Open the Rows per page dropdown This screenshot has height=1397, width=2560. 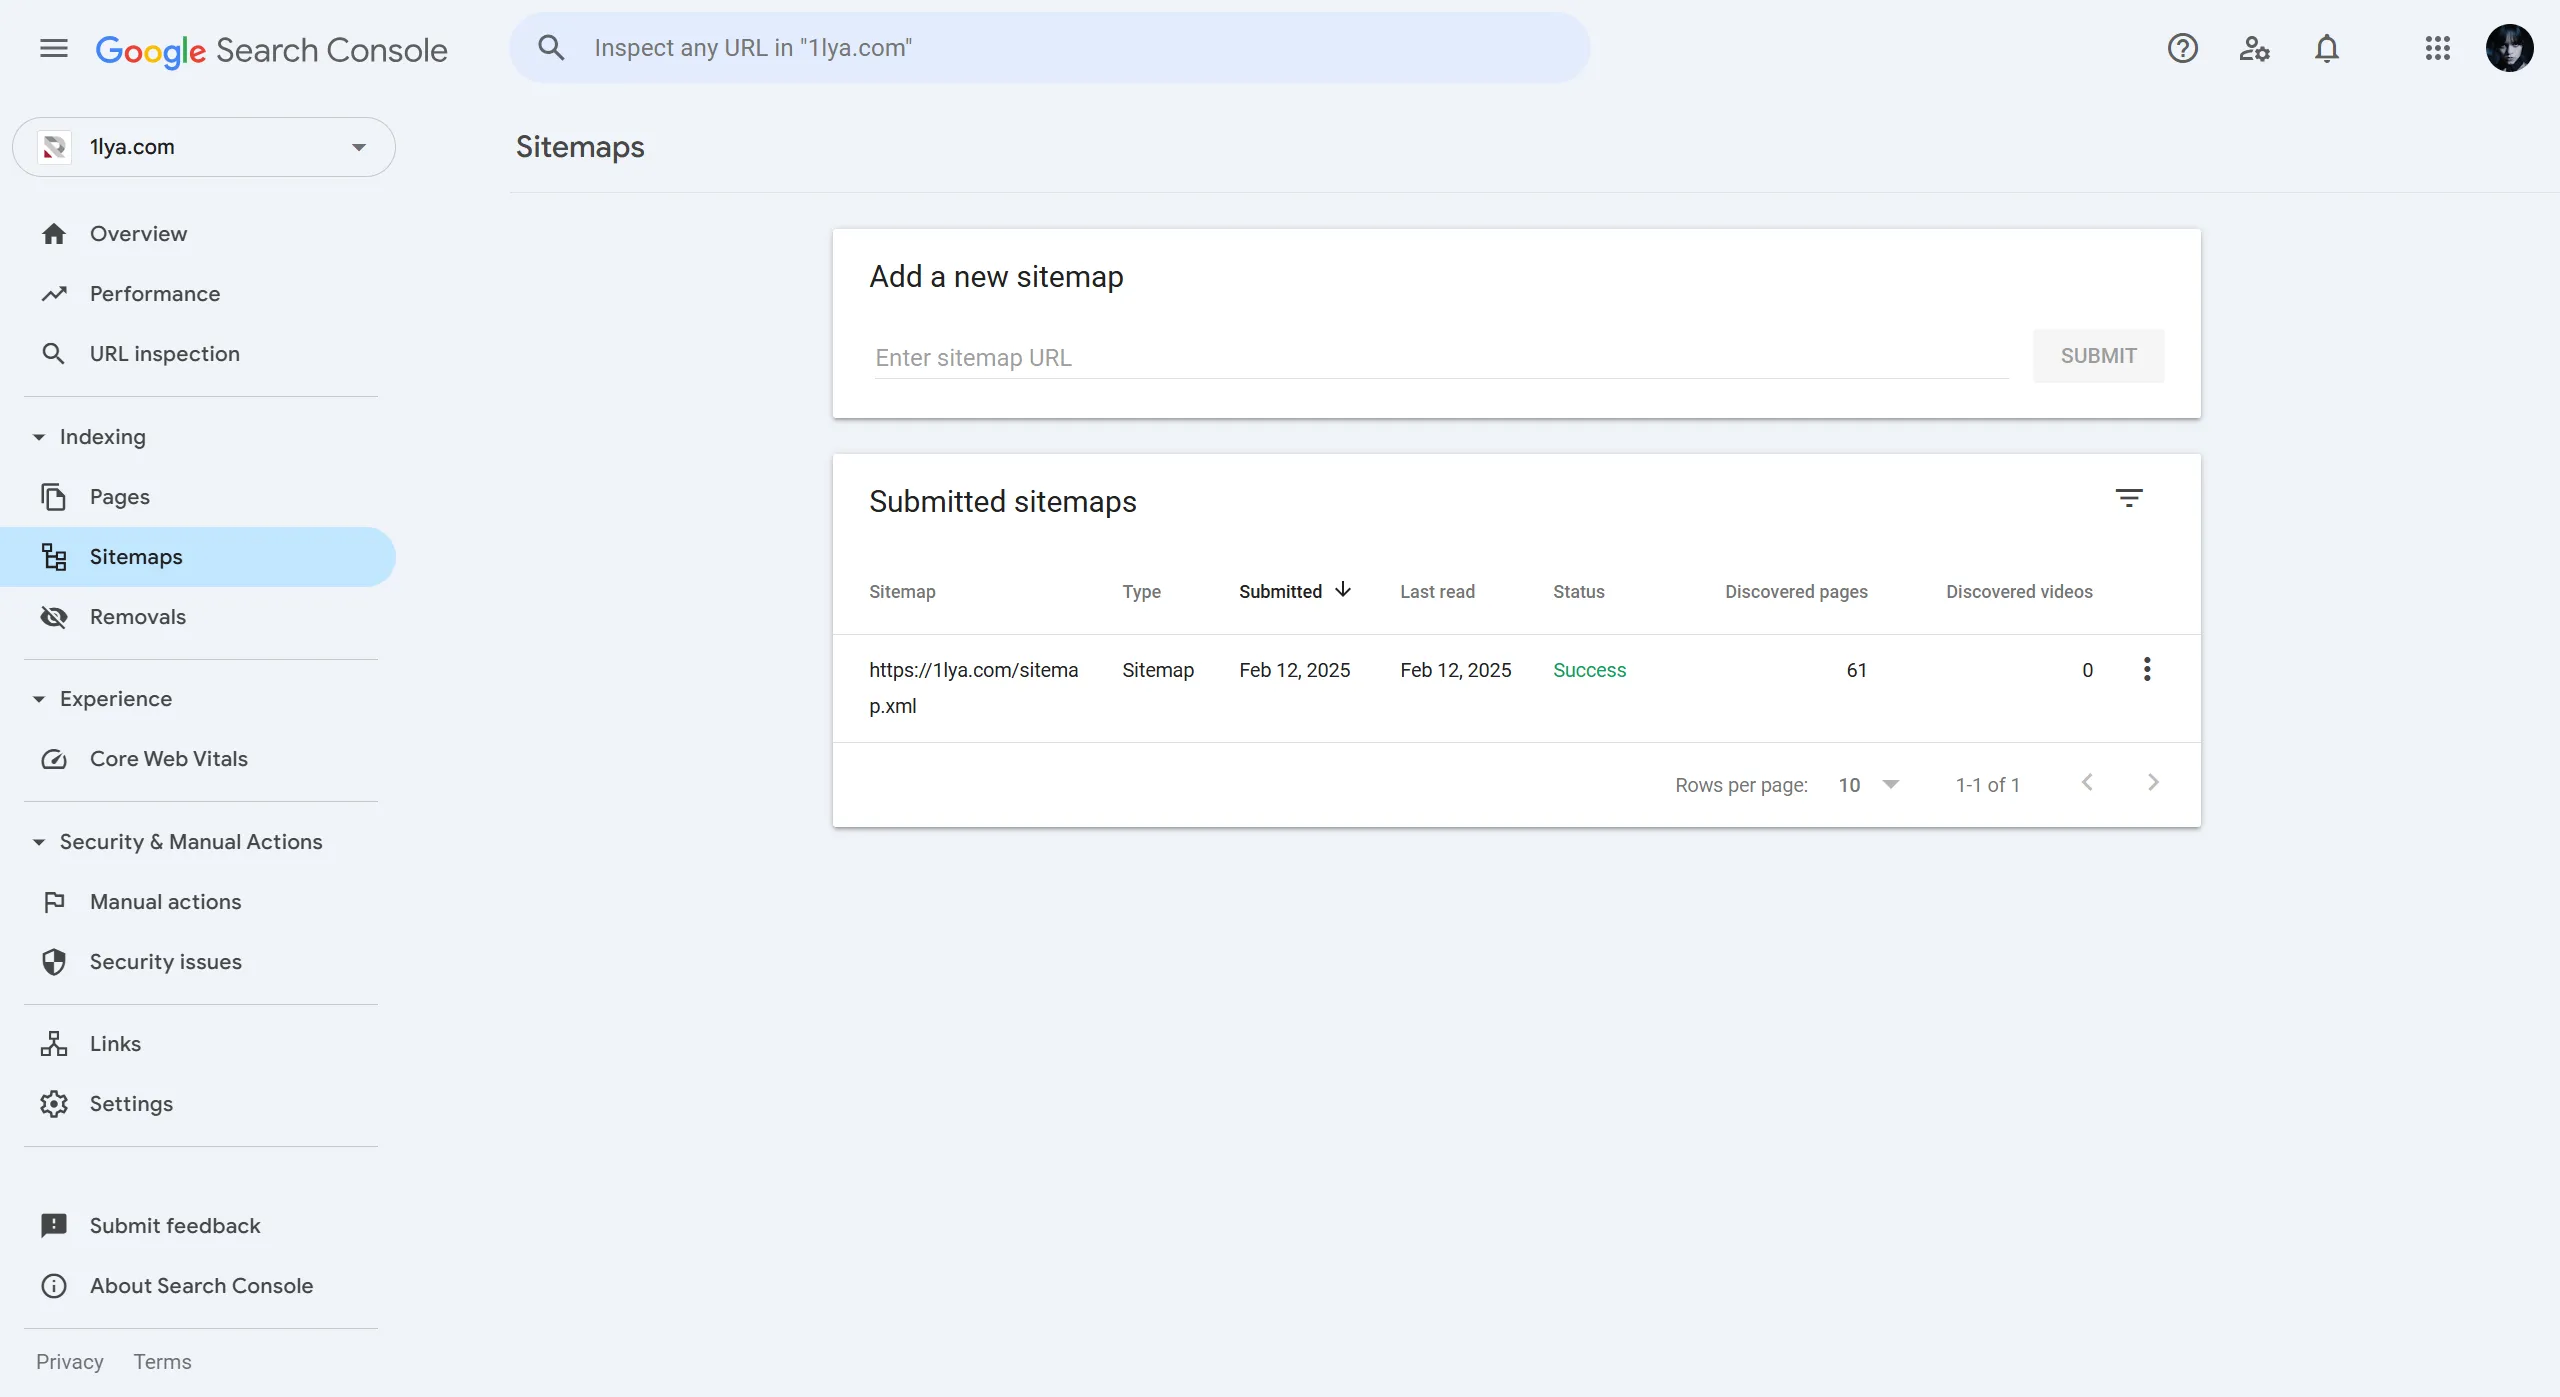pos(1868,785)
